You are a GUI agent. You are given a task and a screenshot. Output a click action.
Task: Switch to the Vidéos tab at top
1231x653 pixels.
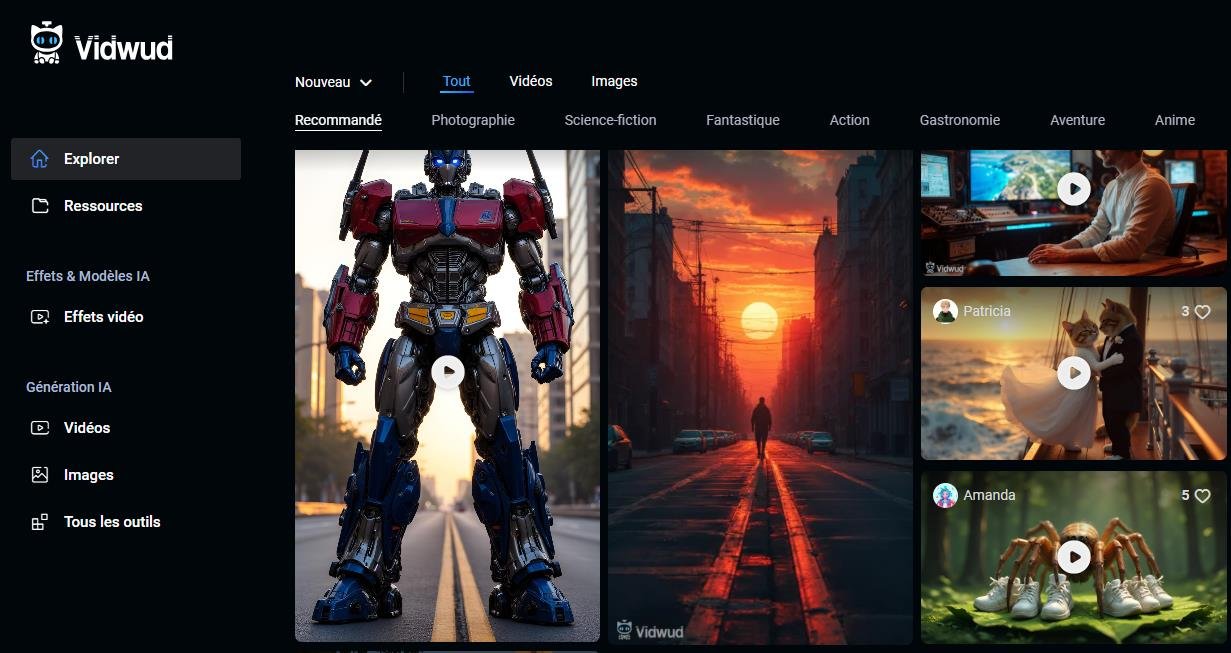(x=531, y=81)
